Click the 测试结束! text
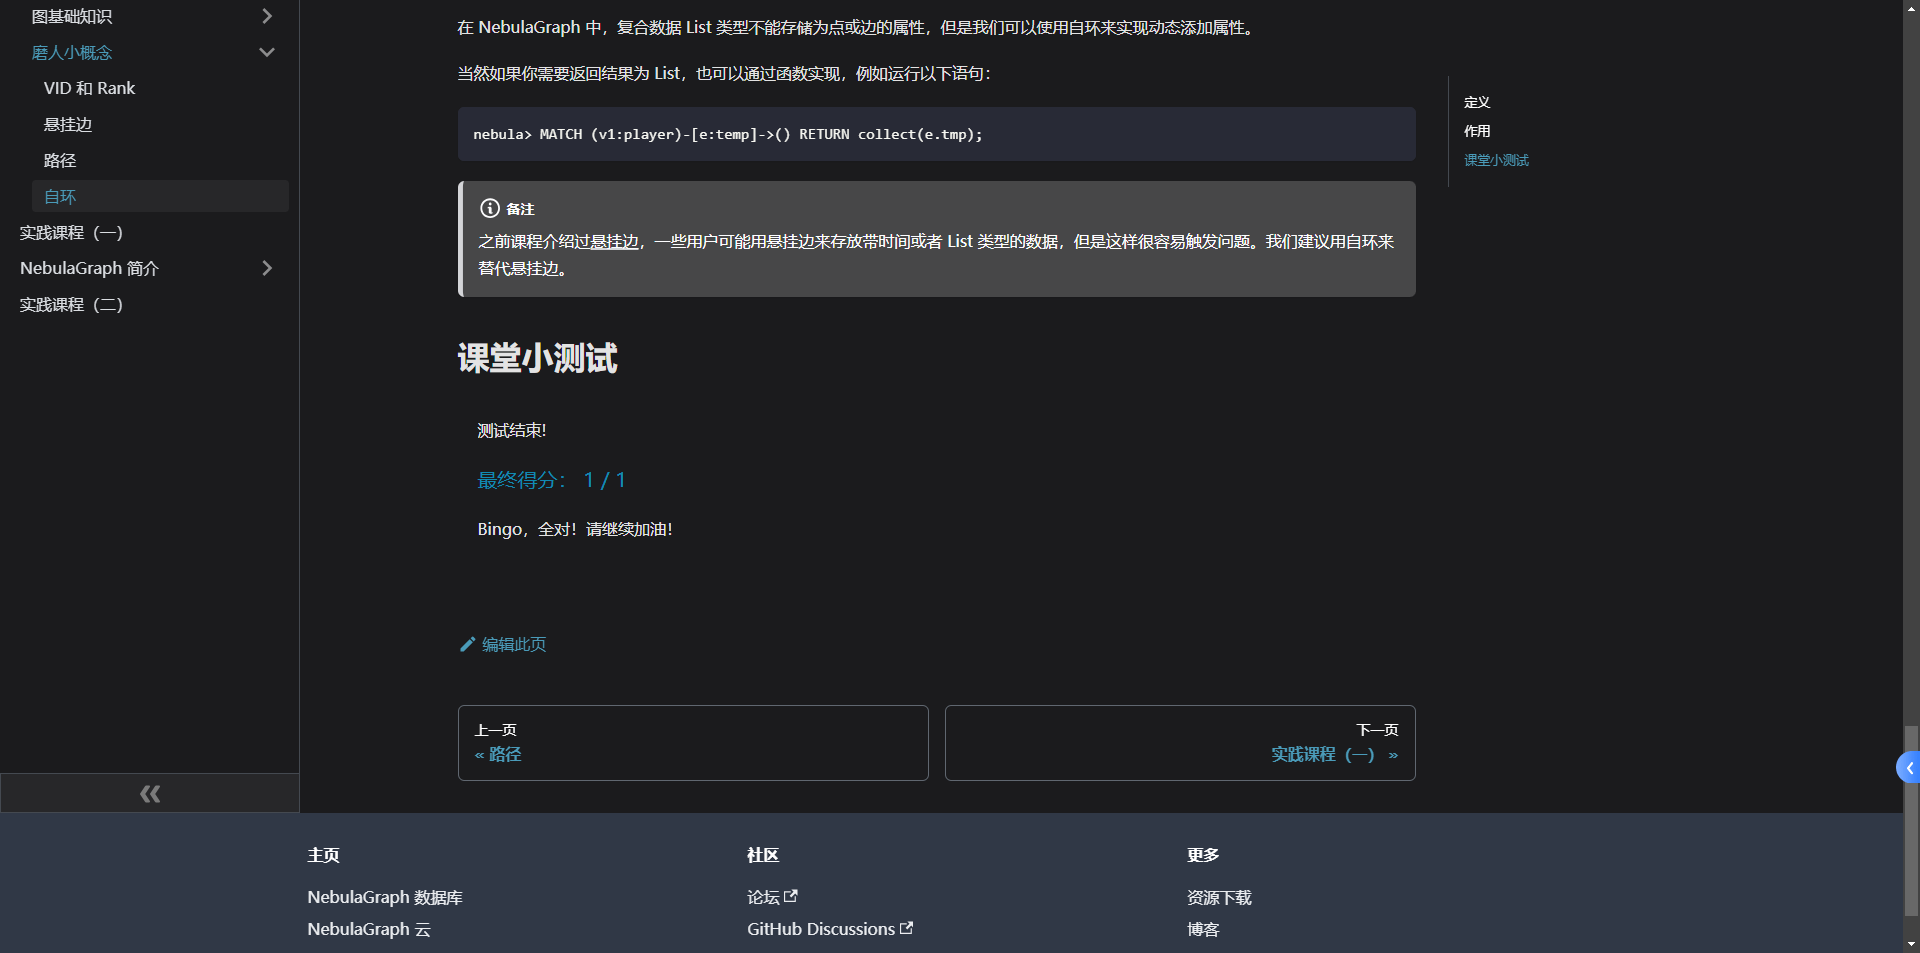The image size is (1920, 953). [x=512, y=430]
